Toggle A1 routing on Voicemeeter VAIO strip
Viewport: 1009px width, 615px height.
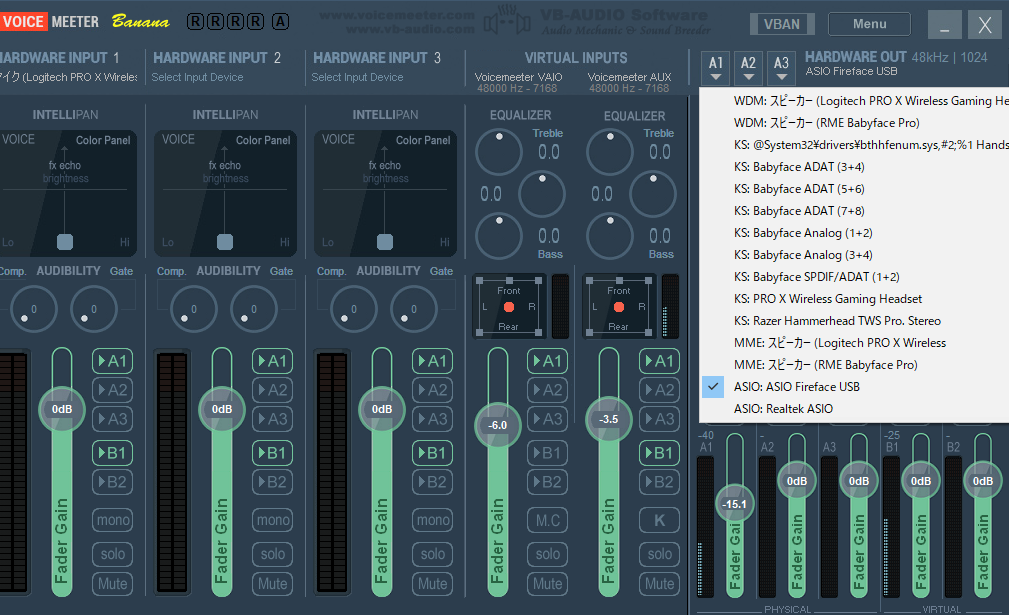click(x=548, y=361)
